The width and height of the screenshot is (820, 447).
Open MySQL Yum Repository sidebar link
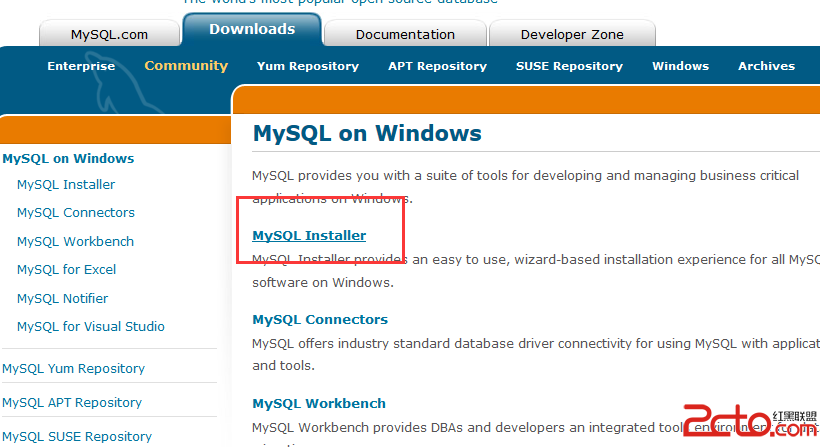tap(73, 369)
